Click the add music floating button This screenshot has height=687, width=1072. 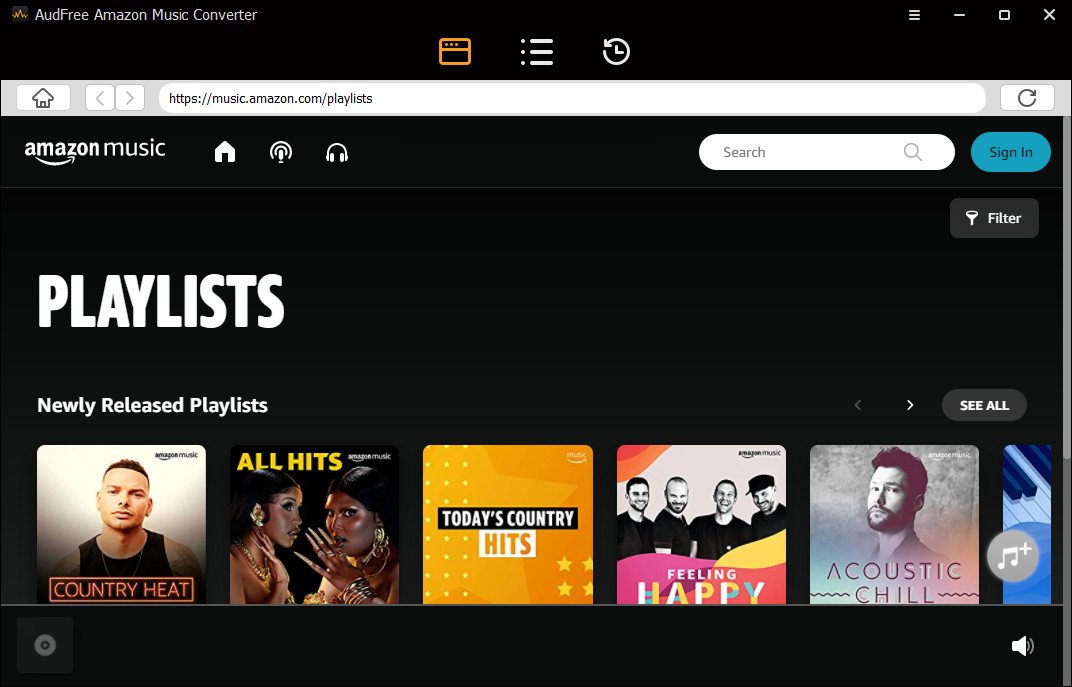tap(1013, 556)
